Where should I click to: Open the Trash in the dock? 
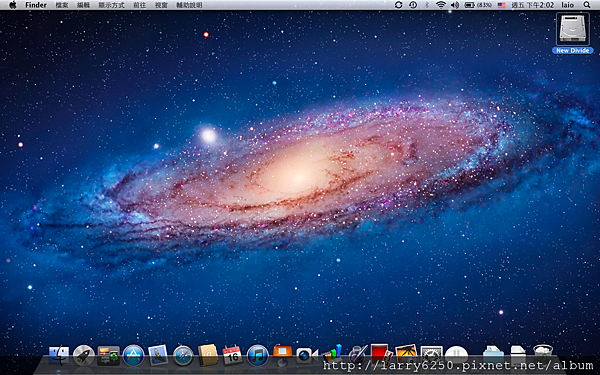click(x=543, y=355)
